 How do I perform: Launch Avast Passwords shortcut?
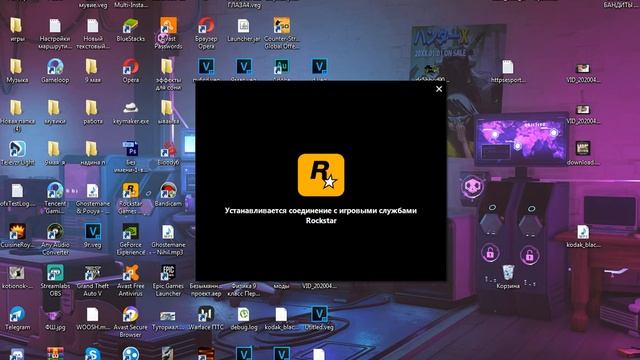pos(168,33)
